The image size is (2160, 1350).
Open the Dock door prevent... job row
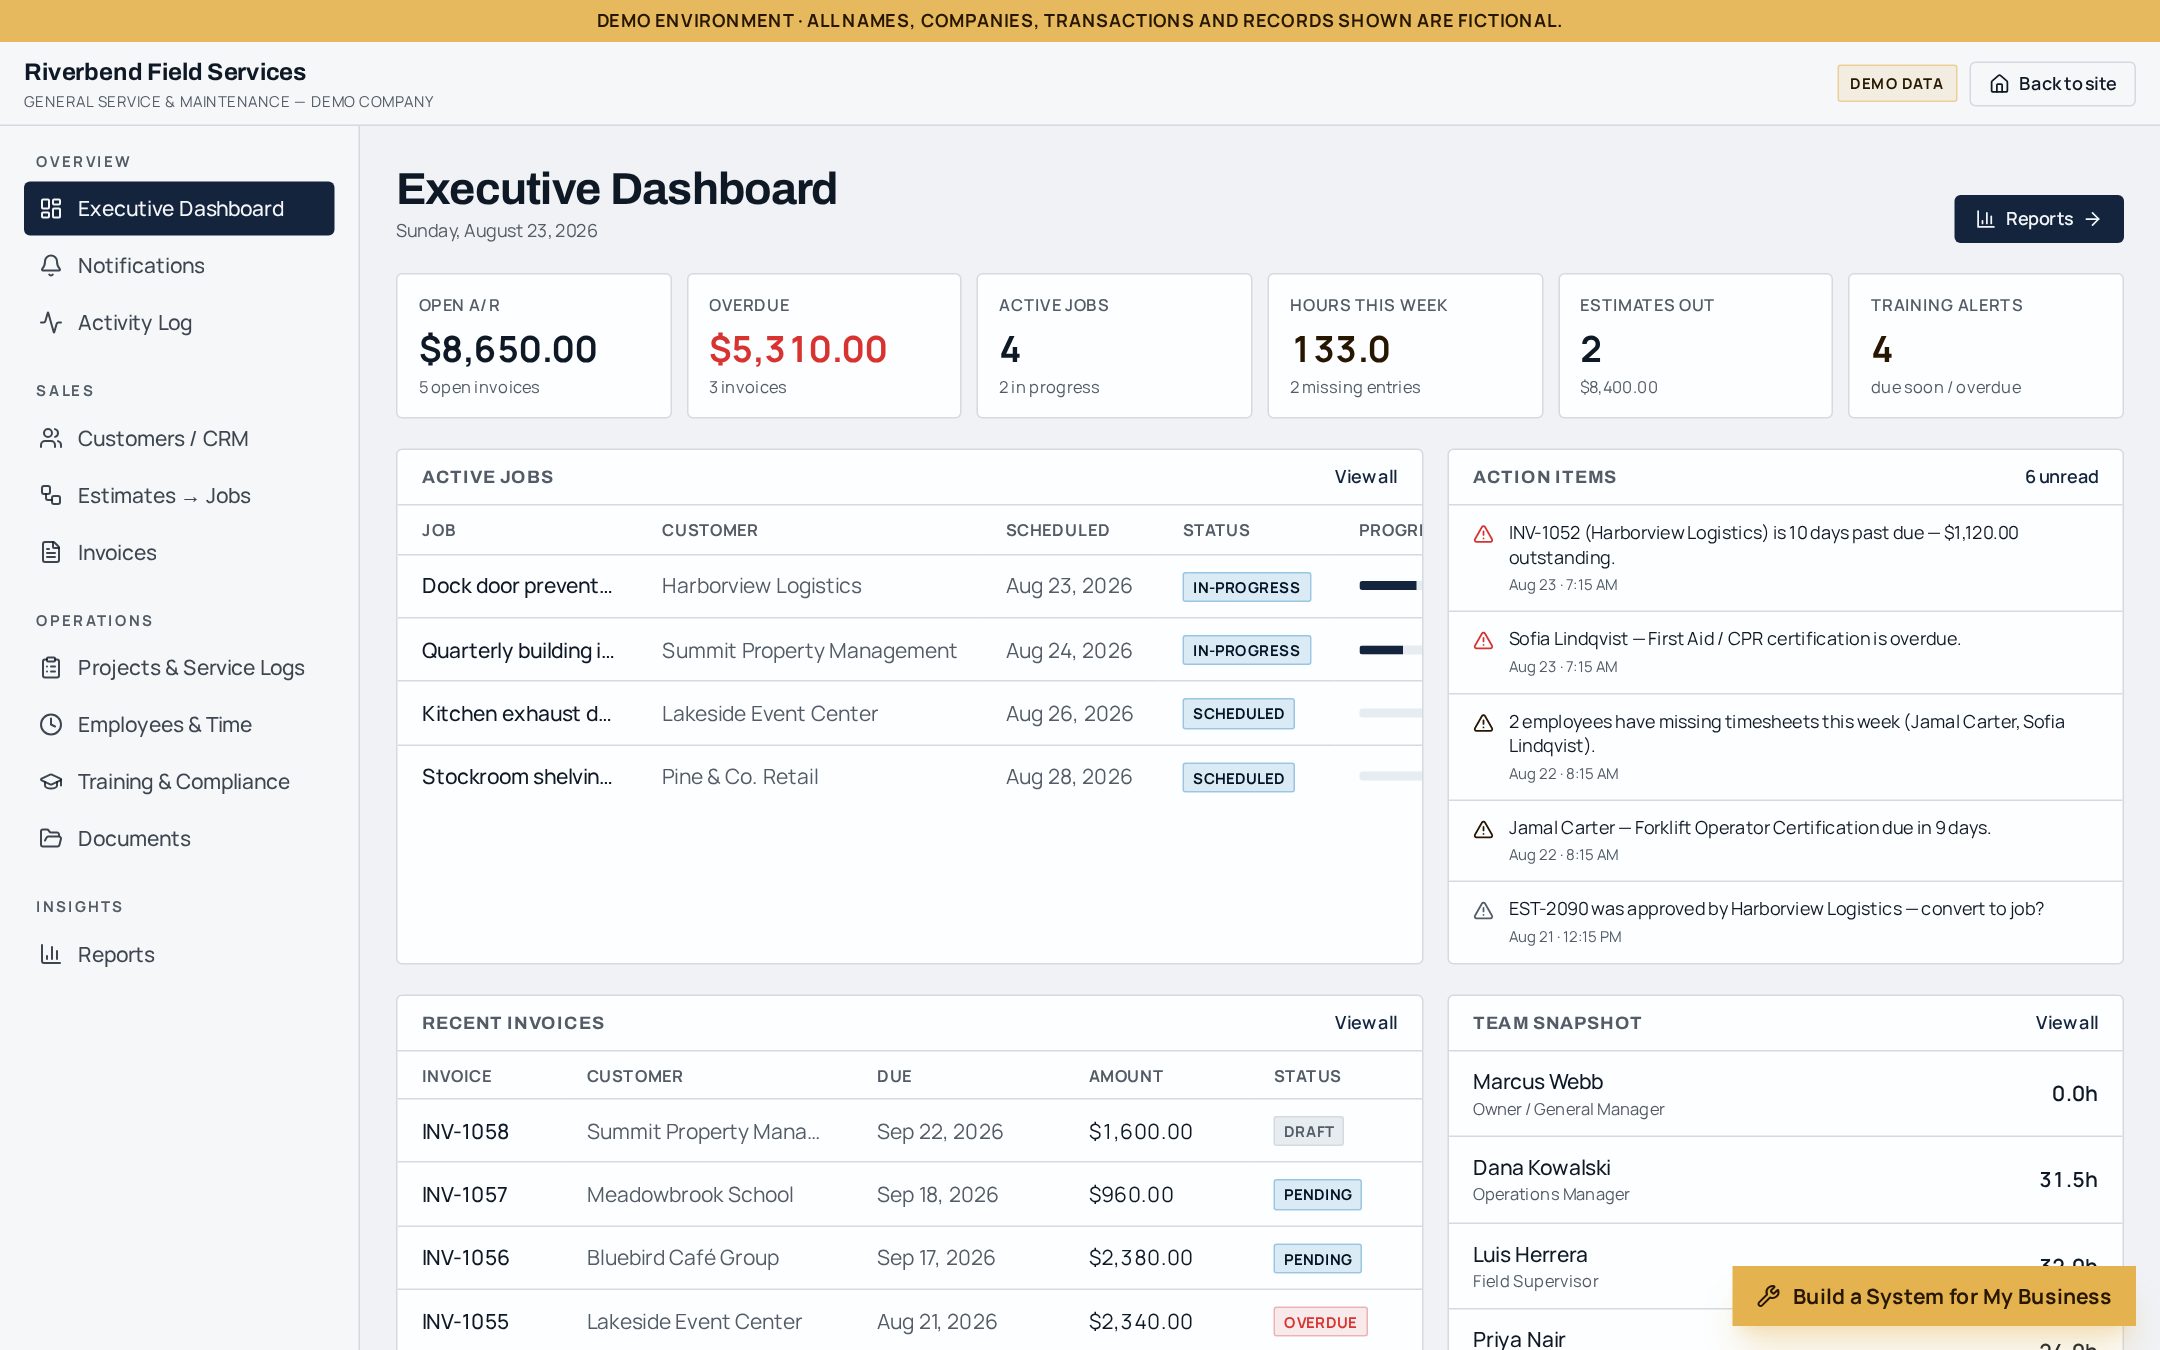tap(909, 586)
